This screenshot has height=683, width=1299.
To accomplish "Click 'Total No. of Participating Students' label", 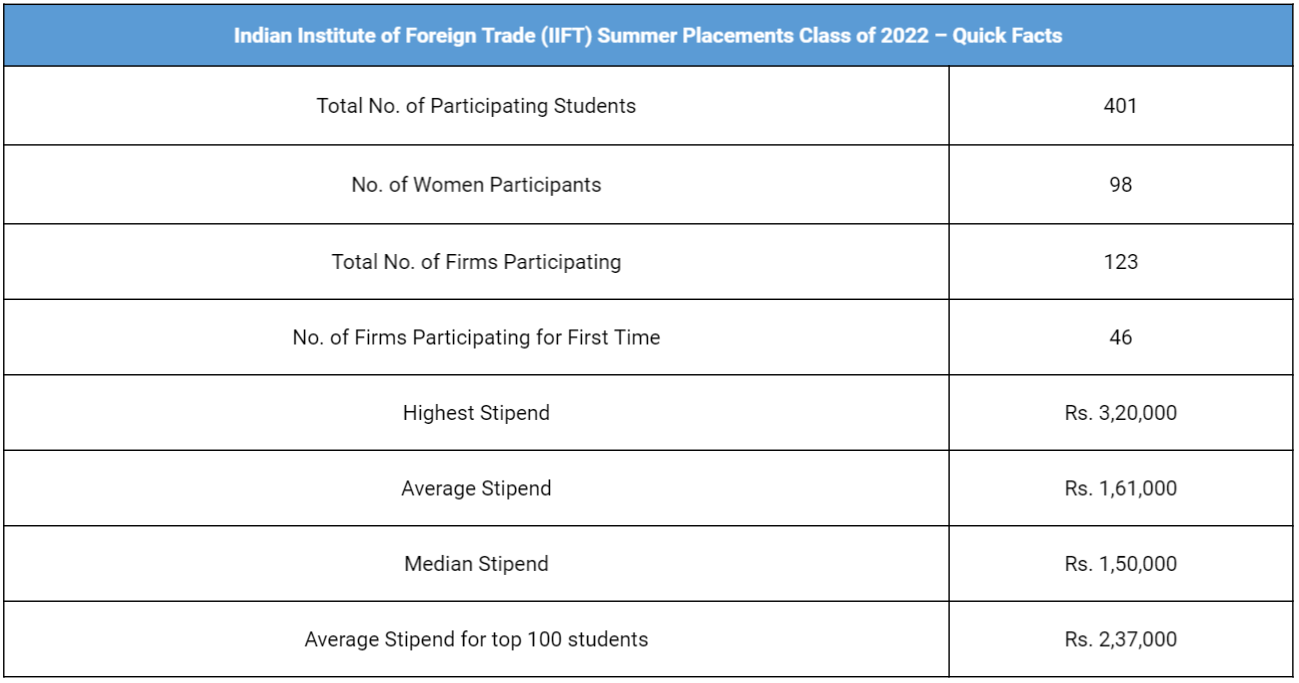I will 476,106.
